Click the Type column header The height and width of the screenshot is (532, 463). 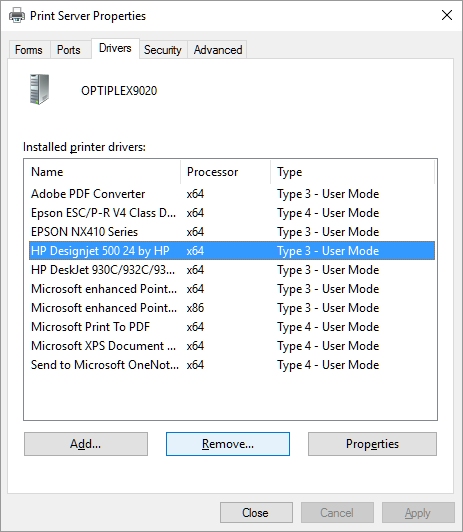pos(352,172)
